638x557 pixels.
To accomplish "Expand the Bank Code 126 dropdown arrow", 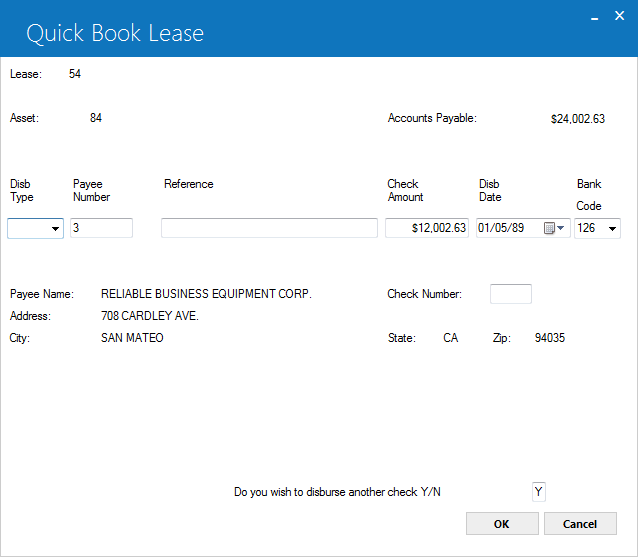I will pyautogui.click(x=612, y=229).
